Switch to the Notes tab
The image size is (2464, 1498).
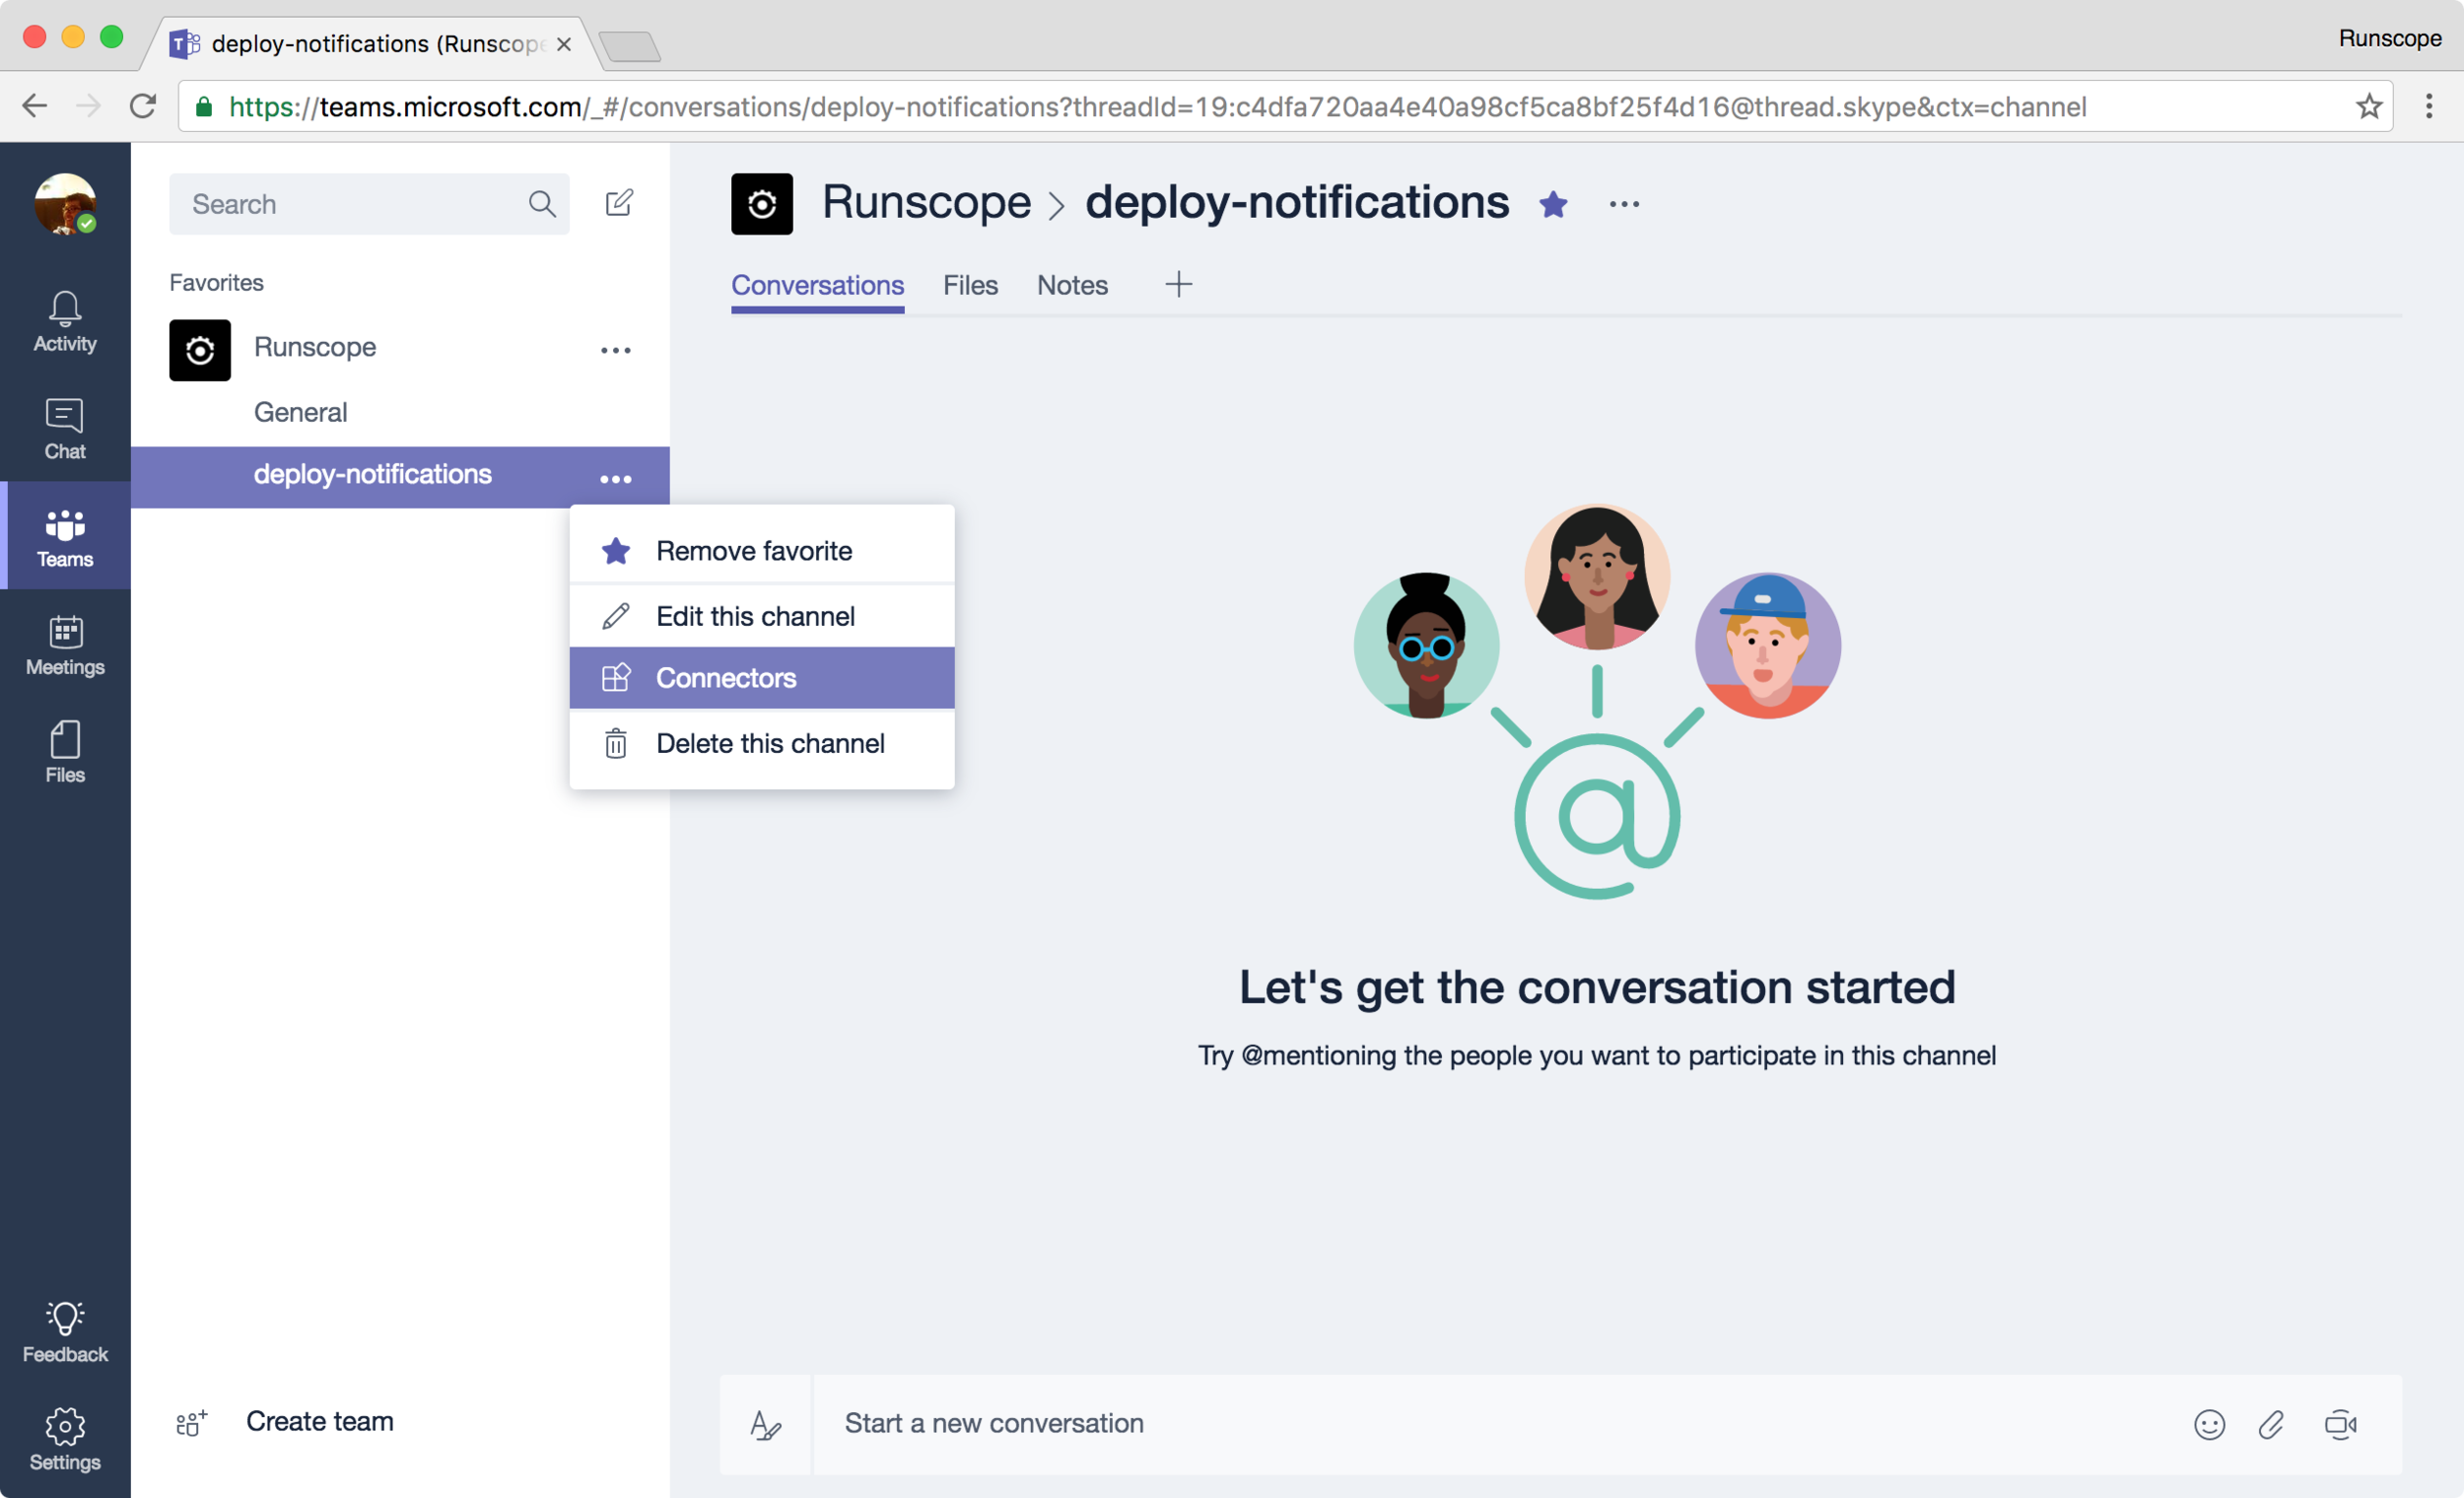click(x=1072, y=286)
